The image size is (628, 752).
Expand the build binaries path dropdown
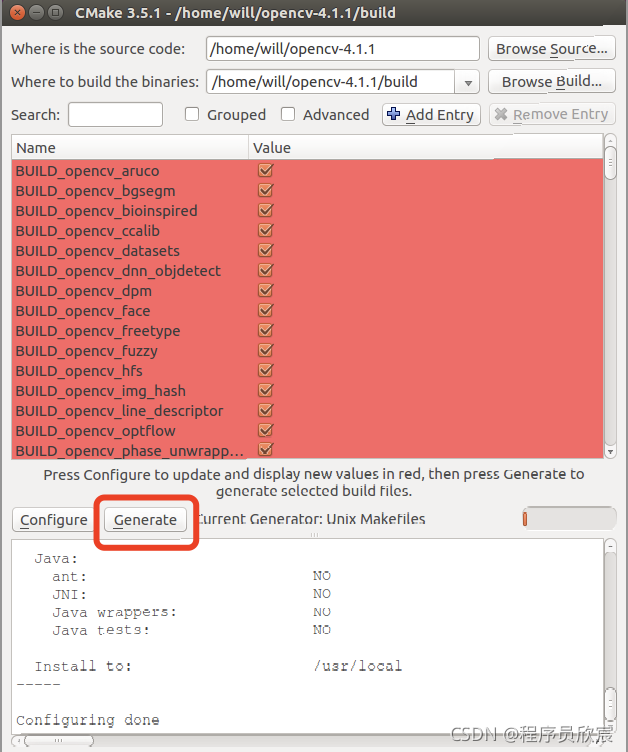(467, 82)
